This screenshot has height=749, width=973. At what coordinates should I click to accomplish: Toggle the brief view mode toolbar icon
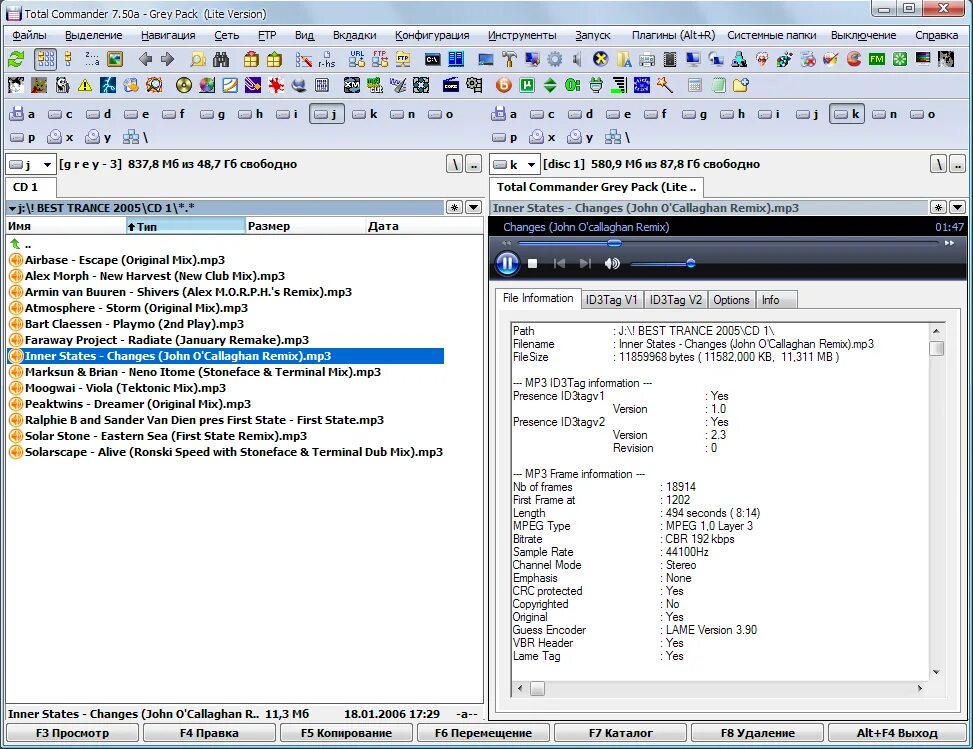coord(45,60)
